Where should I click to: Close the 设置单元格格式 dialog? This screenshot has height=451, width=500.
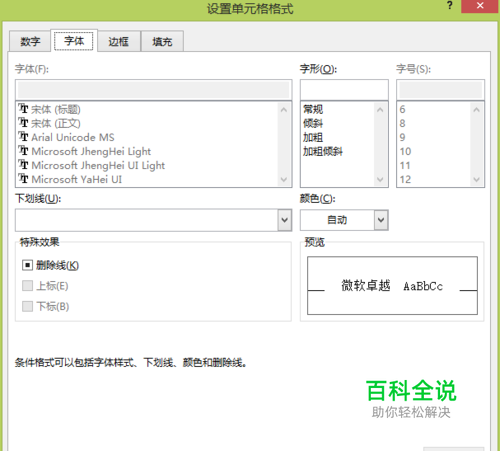pos(480,6)
